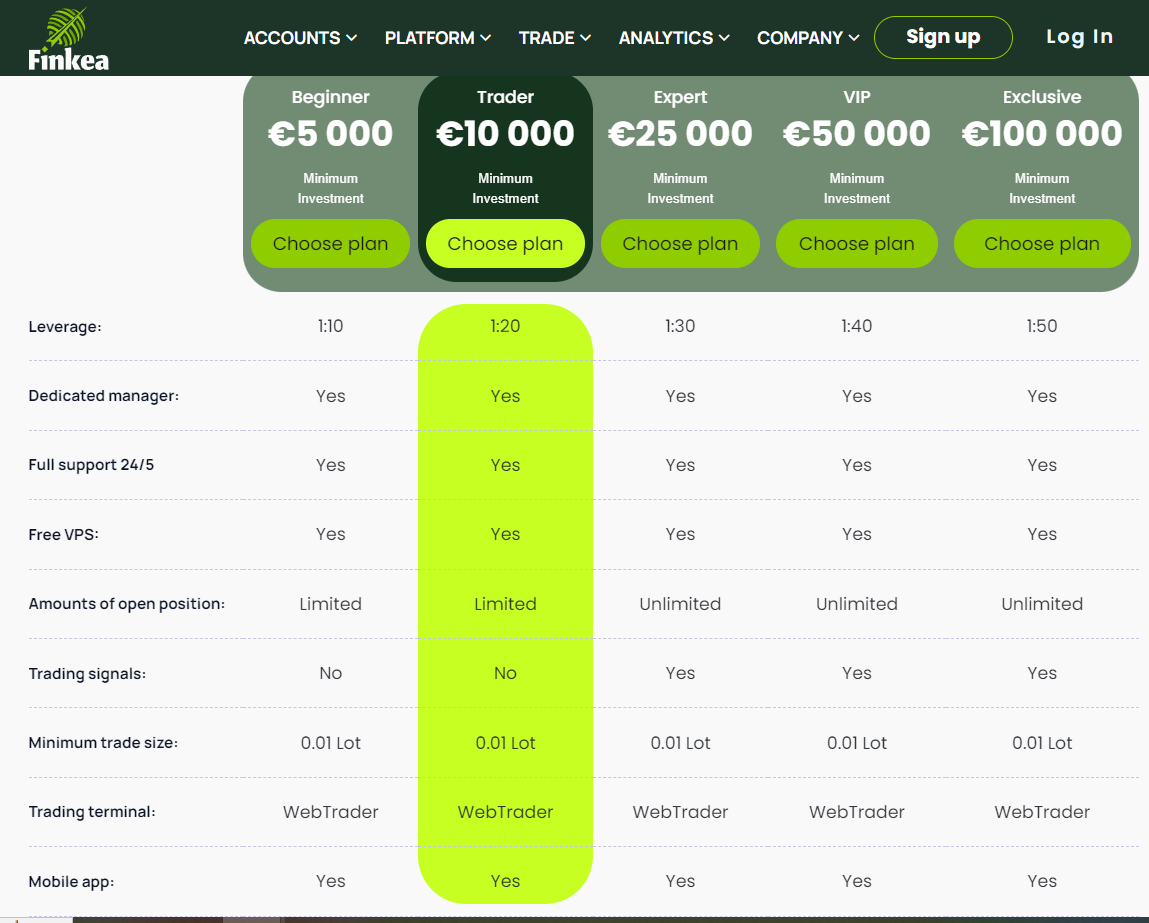The height and width of the screenshot is (923, 1149).
Task: Choose plan under the Exclusive tier
Action: tap(1041, 244)
